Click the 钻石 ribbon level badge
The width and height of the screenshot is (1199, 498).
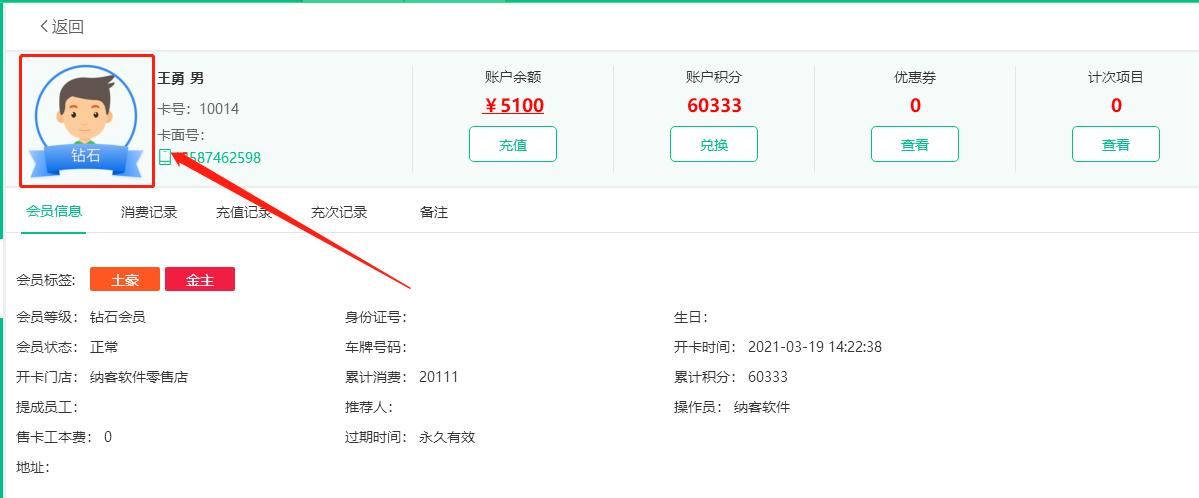click(x=85, y=156)
